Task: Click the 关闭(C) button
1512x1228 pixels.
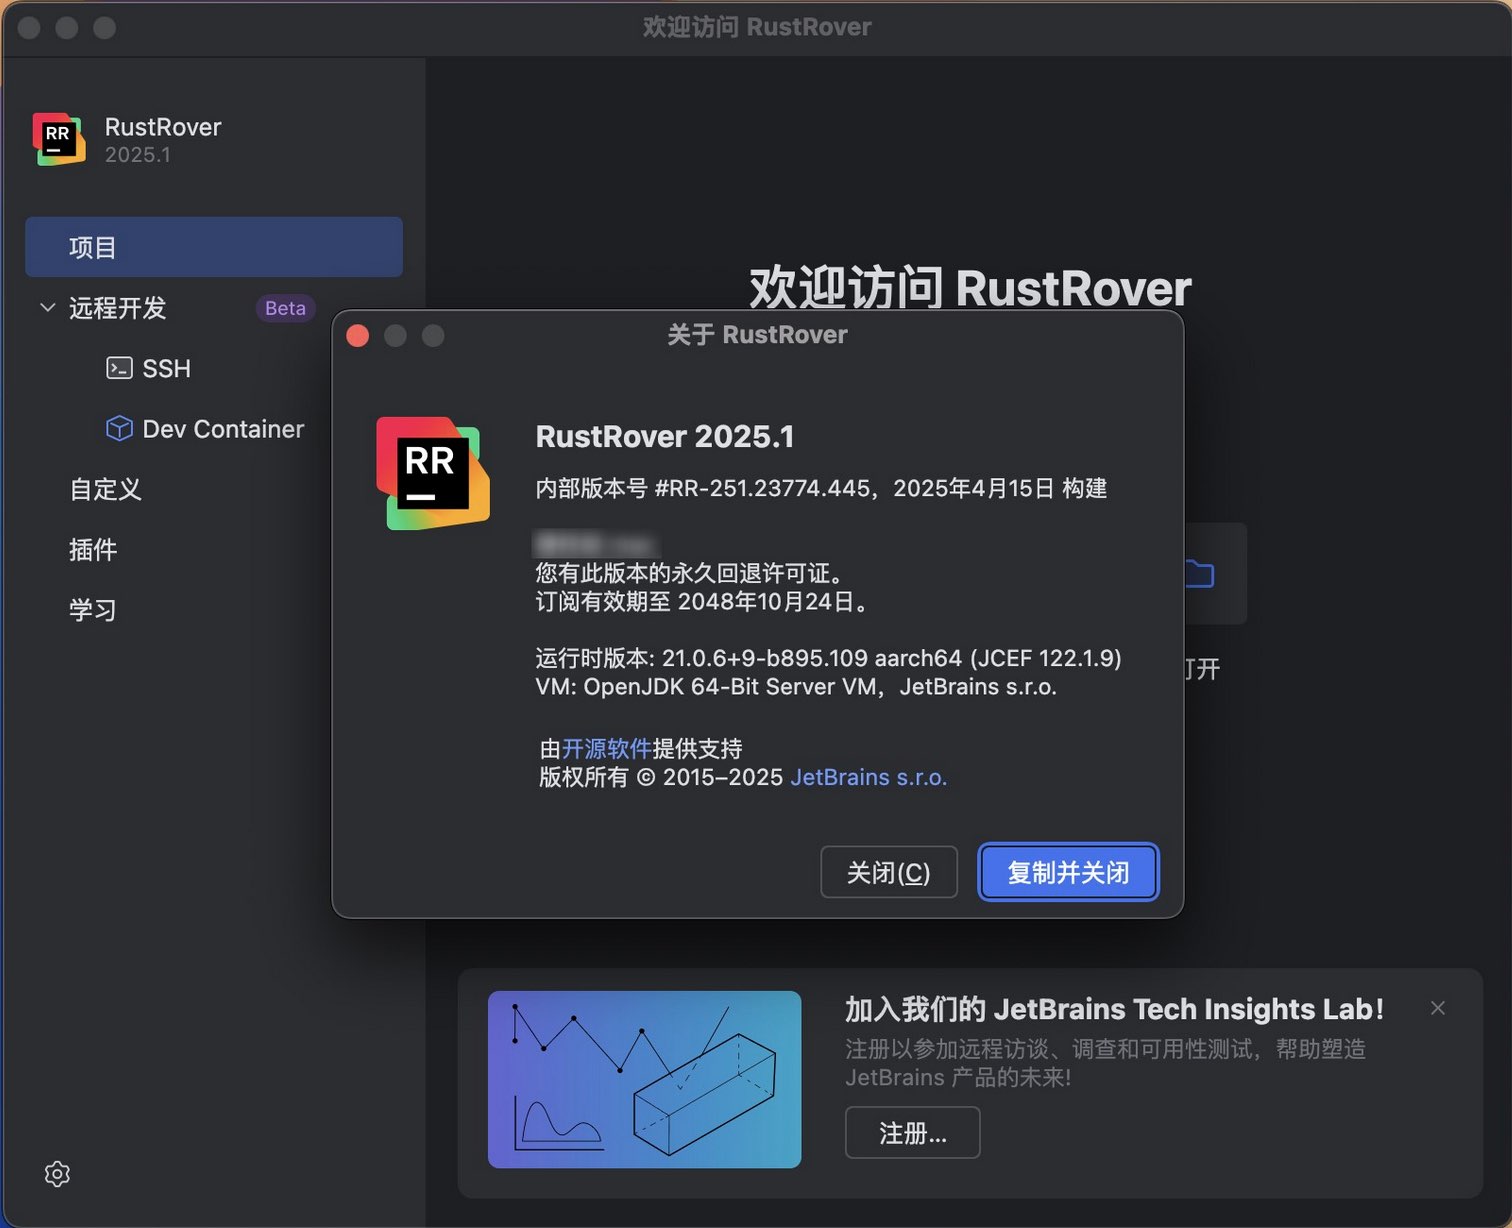Action: click(889, 872)
